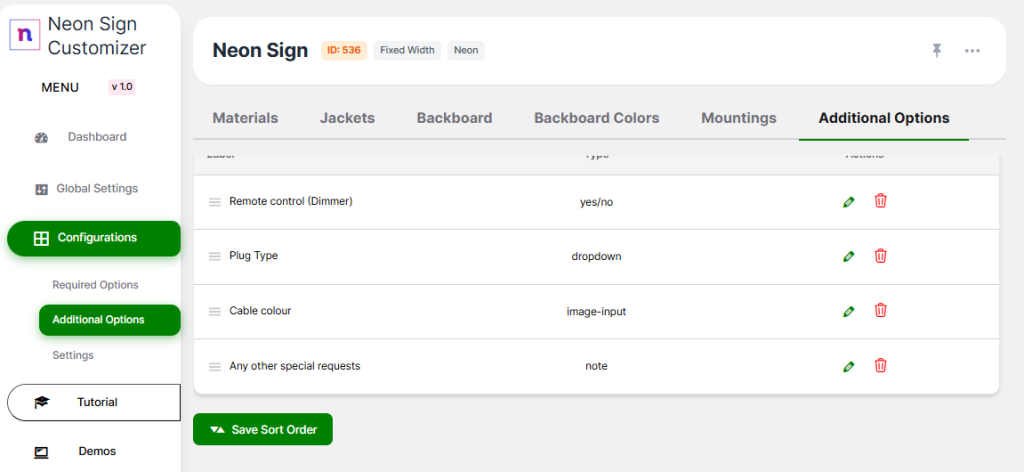Image resolution: width=1024 pixels, height=472 pixels.
Task: Click the Neon Sign Customizer logo
Action: click(x=24, y=34)
